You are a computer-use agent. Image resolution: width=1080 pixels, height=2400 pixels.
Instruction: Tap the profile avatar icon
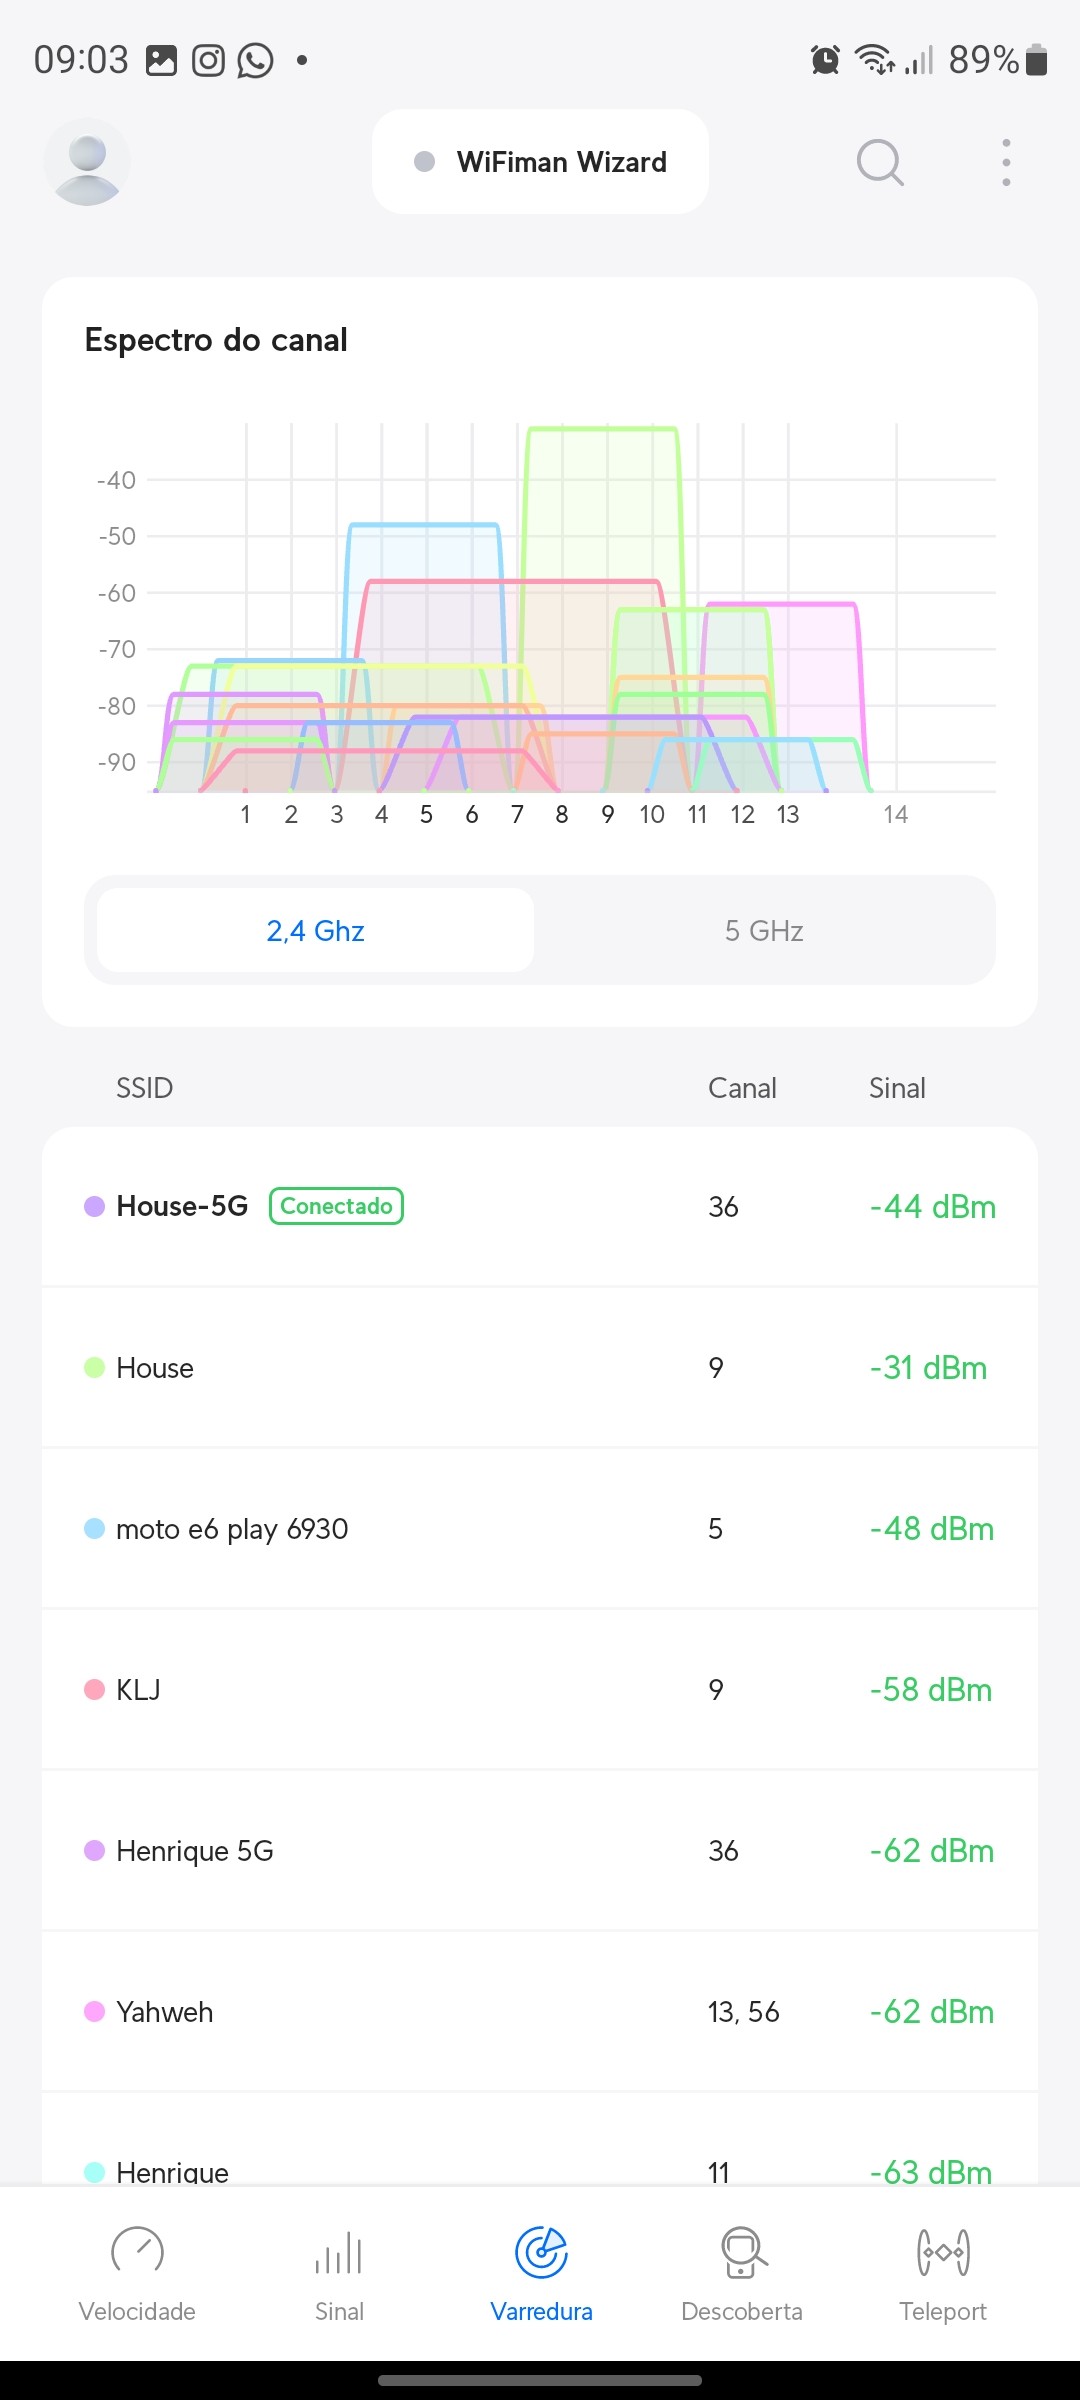[x=87, y=162]
